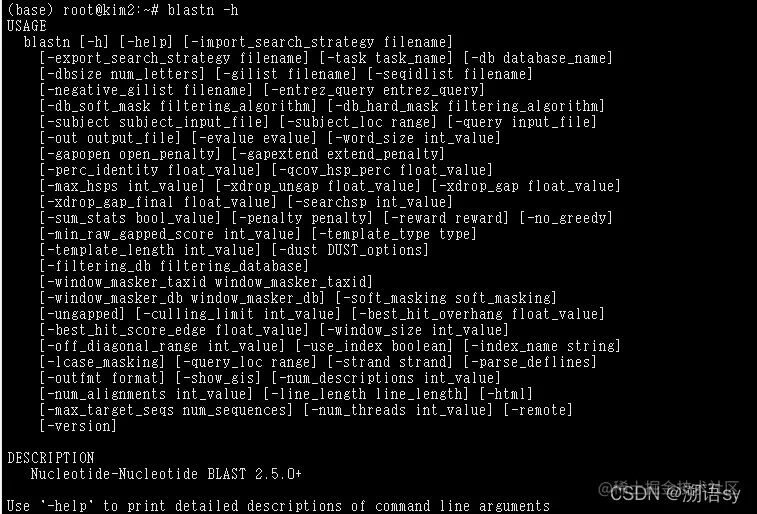Click the [-perc_identity float_value] option
Screen dimensions: 757x514
click(150, 170)
